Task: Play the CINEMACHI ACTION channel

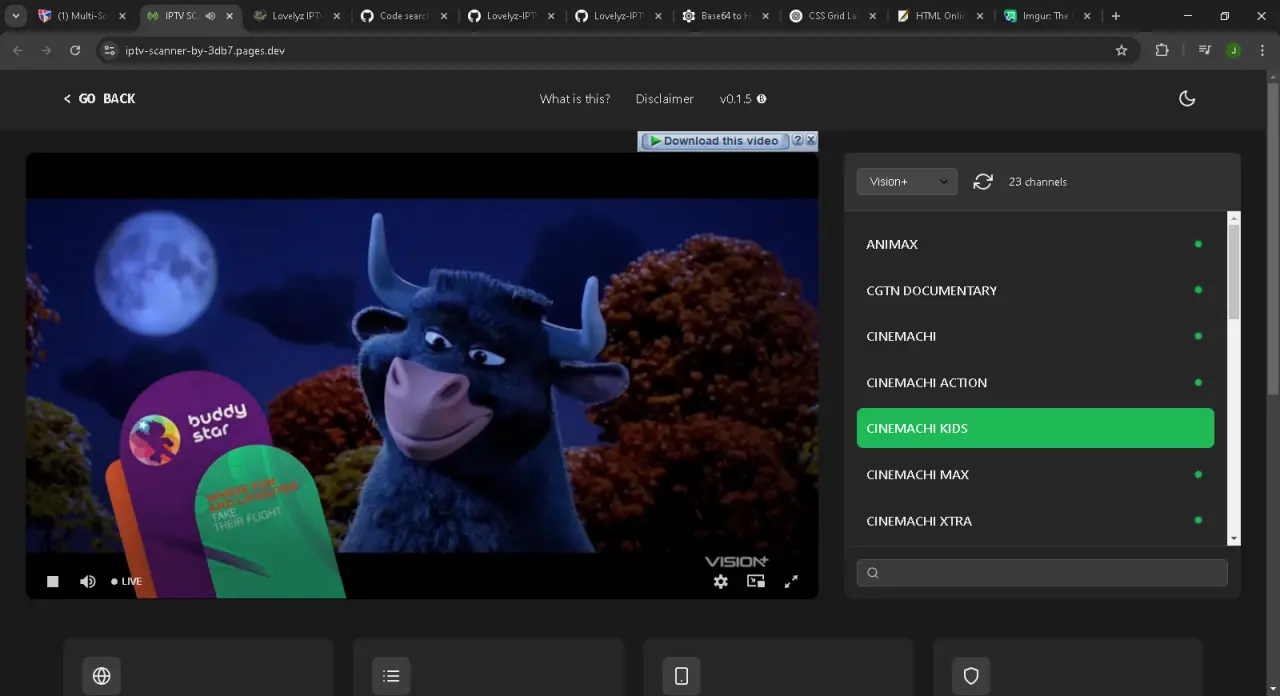Action: pos(1035,382)
